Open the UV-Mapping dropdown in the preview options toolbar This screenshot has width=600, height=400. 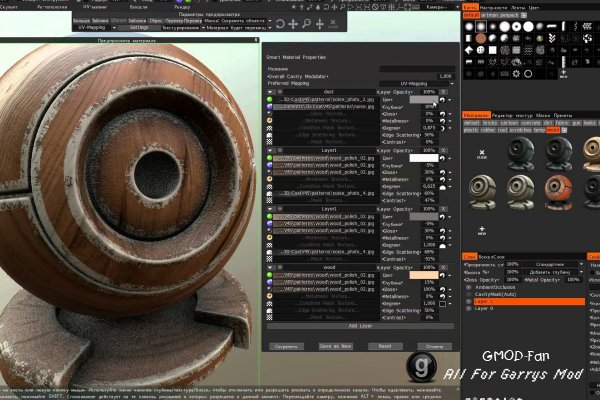(95, 28)
